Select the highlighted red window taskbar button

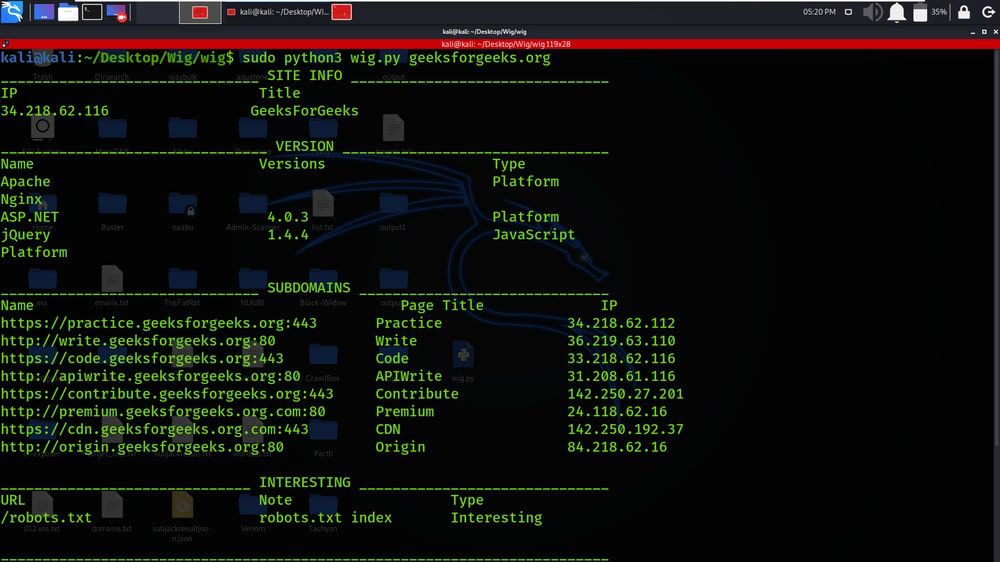click(200, 12)
